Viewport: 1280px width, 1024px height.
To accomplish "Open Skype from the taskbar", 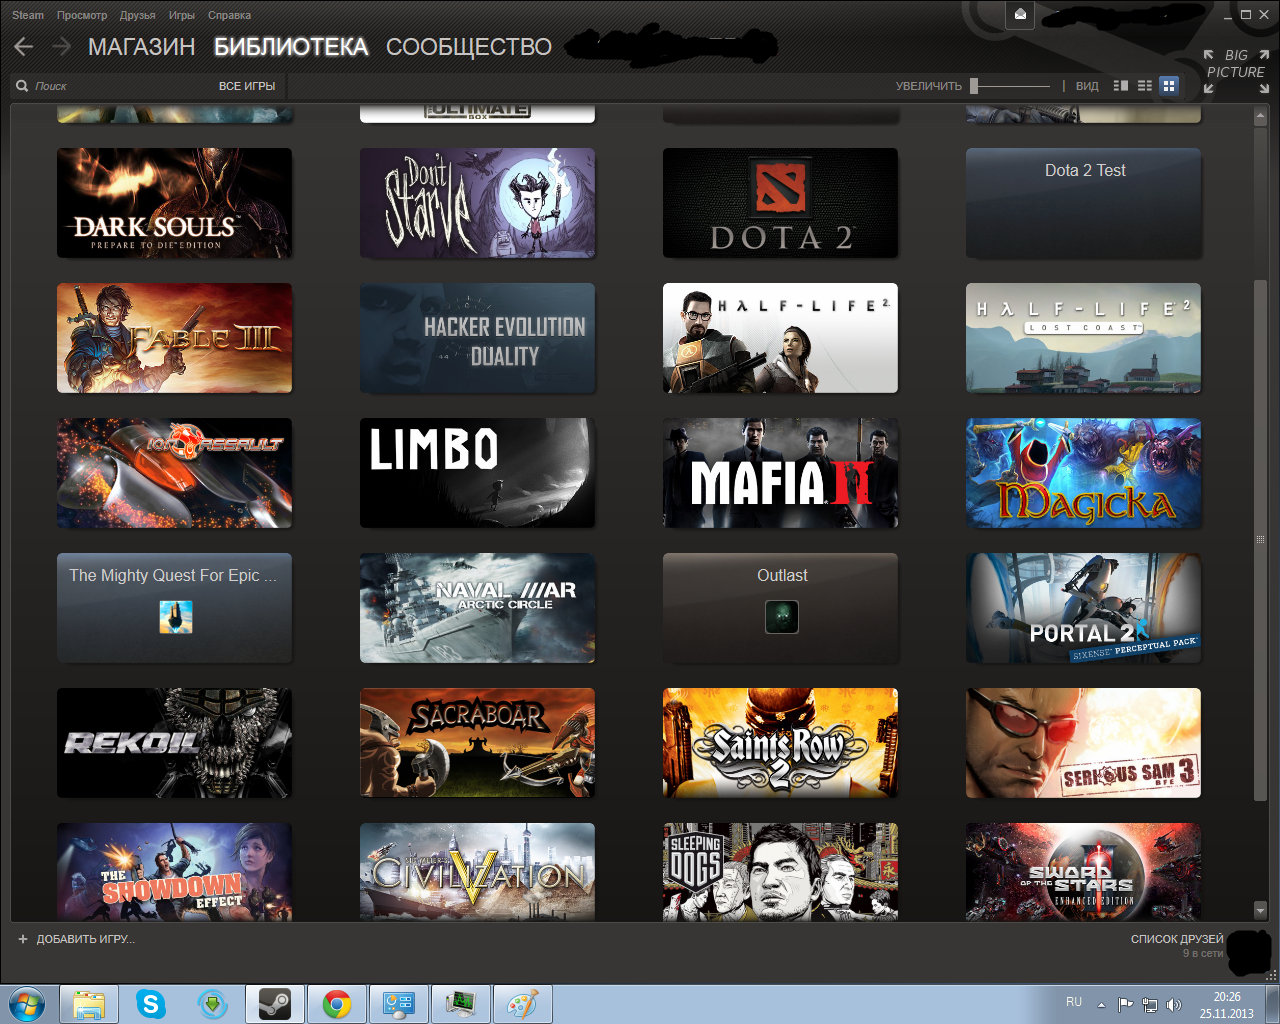I will (x=151, y=1004).
